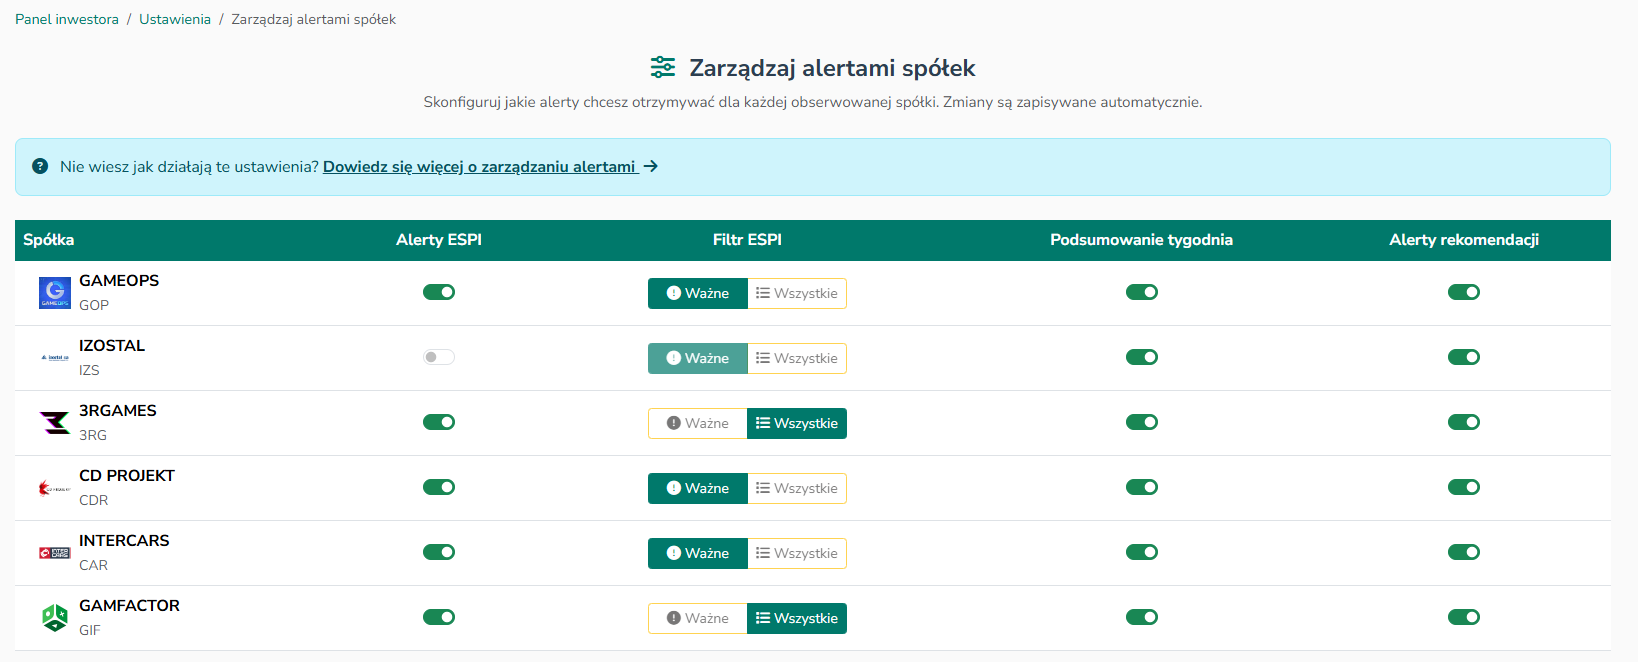Click the Podsumowanie tygodnia column header
The height and width of the screenshot is (662, 1638).
coord(1141,240)
